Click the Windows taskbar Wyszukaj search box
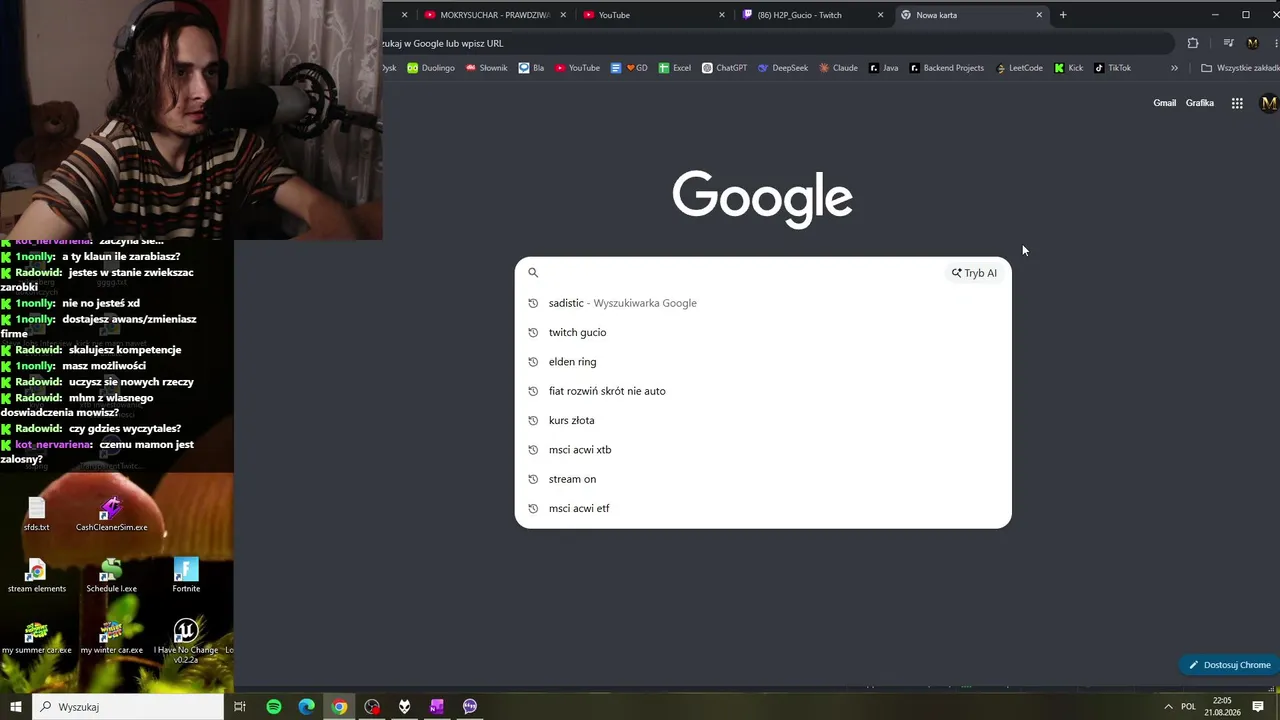The width and height of the screenshot is (1280, 720). click(128, 707)
